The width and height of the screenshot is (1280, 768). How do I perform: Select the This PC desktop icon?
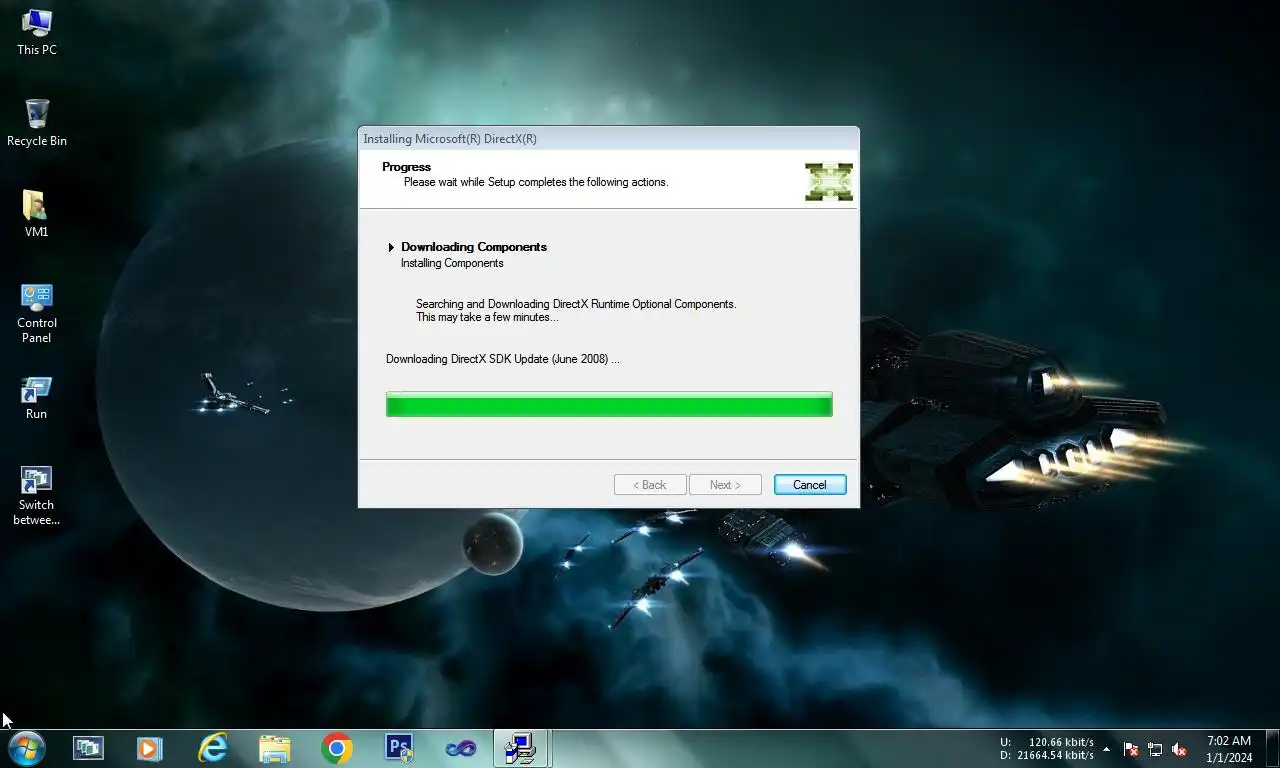[x=37, y=32]
